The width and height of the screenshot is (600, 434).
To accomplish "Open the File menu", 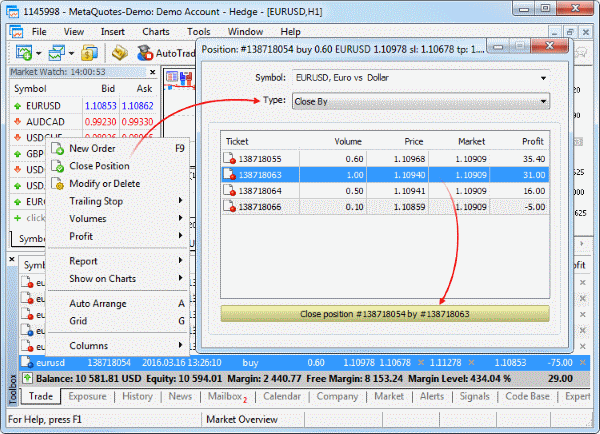I will coord(39,32).
